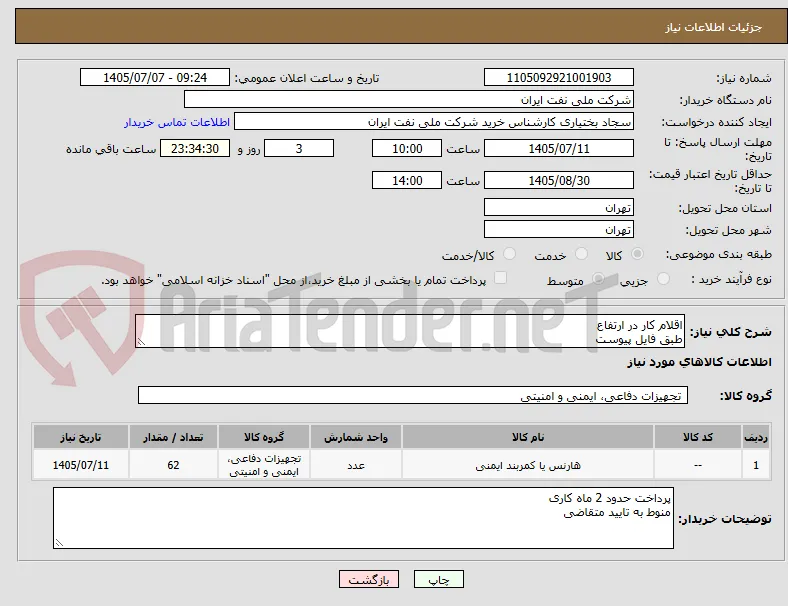
Task: Click the page title جزئیات اطلاعات نیاز
Action: click(x=714, y=27)
